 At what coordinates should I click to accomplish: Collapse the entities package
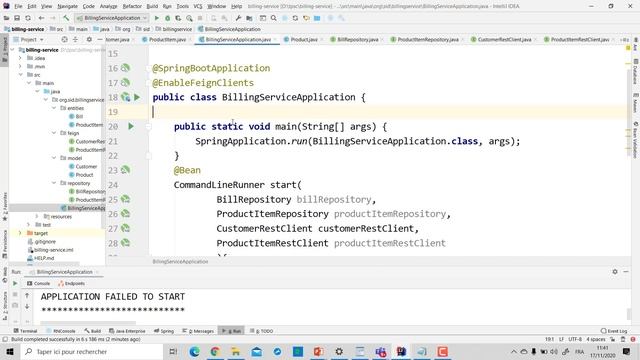54,108
